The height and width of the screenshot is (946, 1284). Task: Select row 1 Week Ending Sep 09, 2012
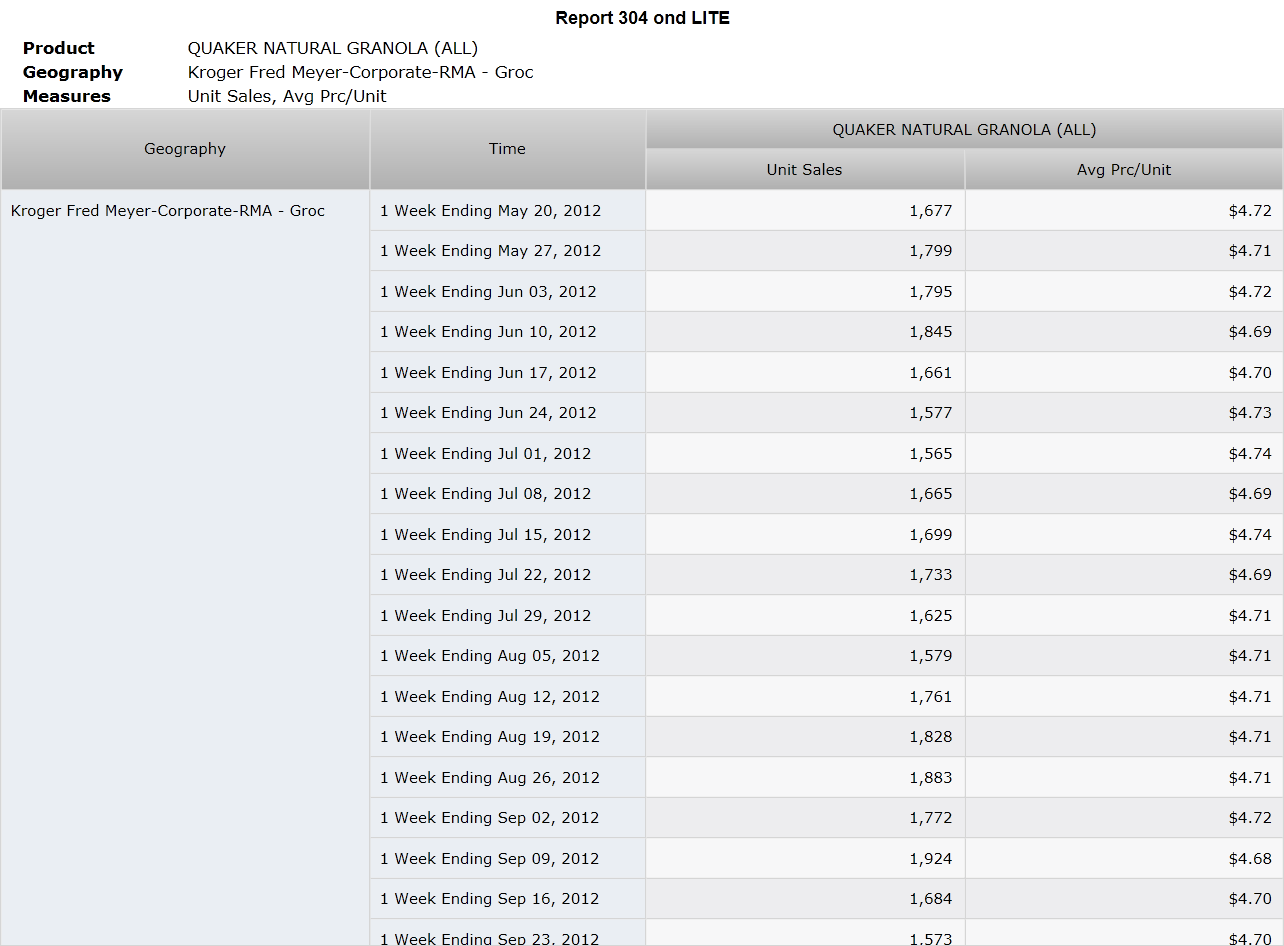coord(508,859)
